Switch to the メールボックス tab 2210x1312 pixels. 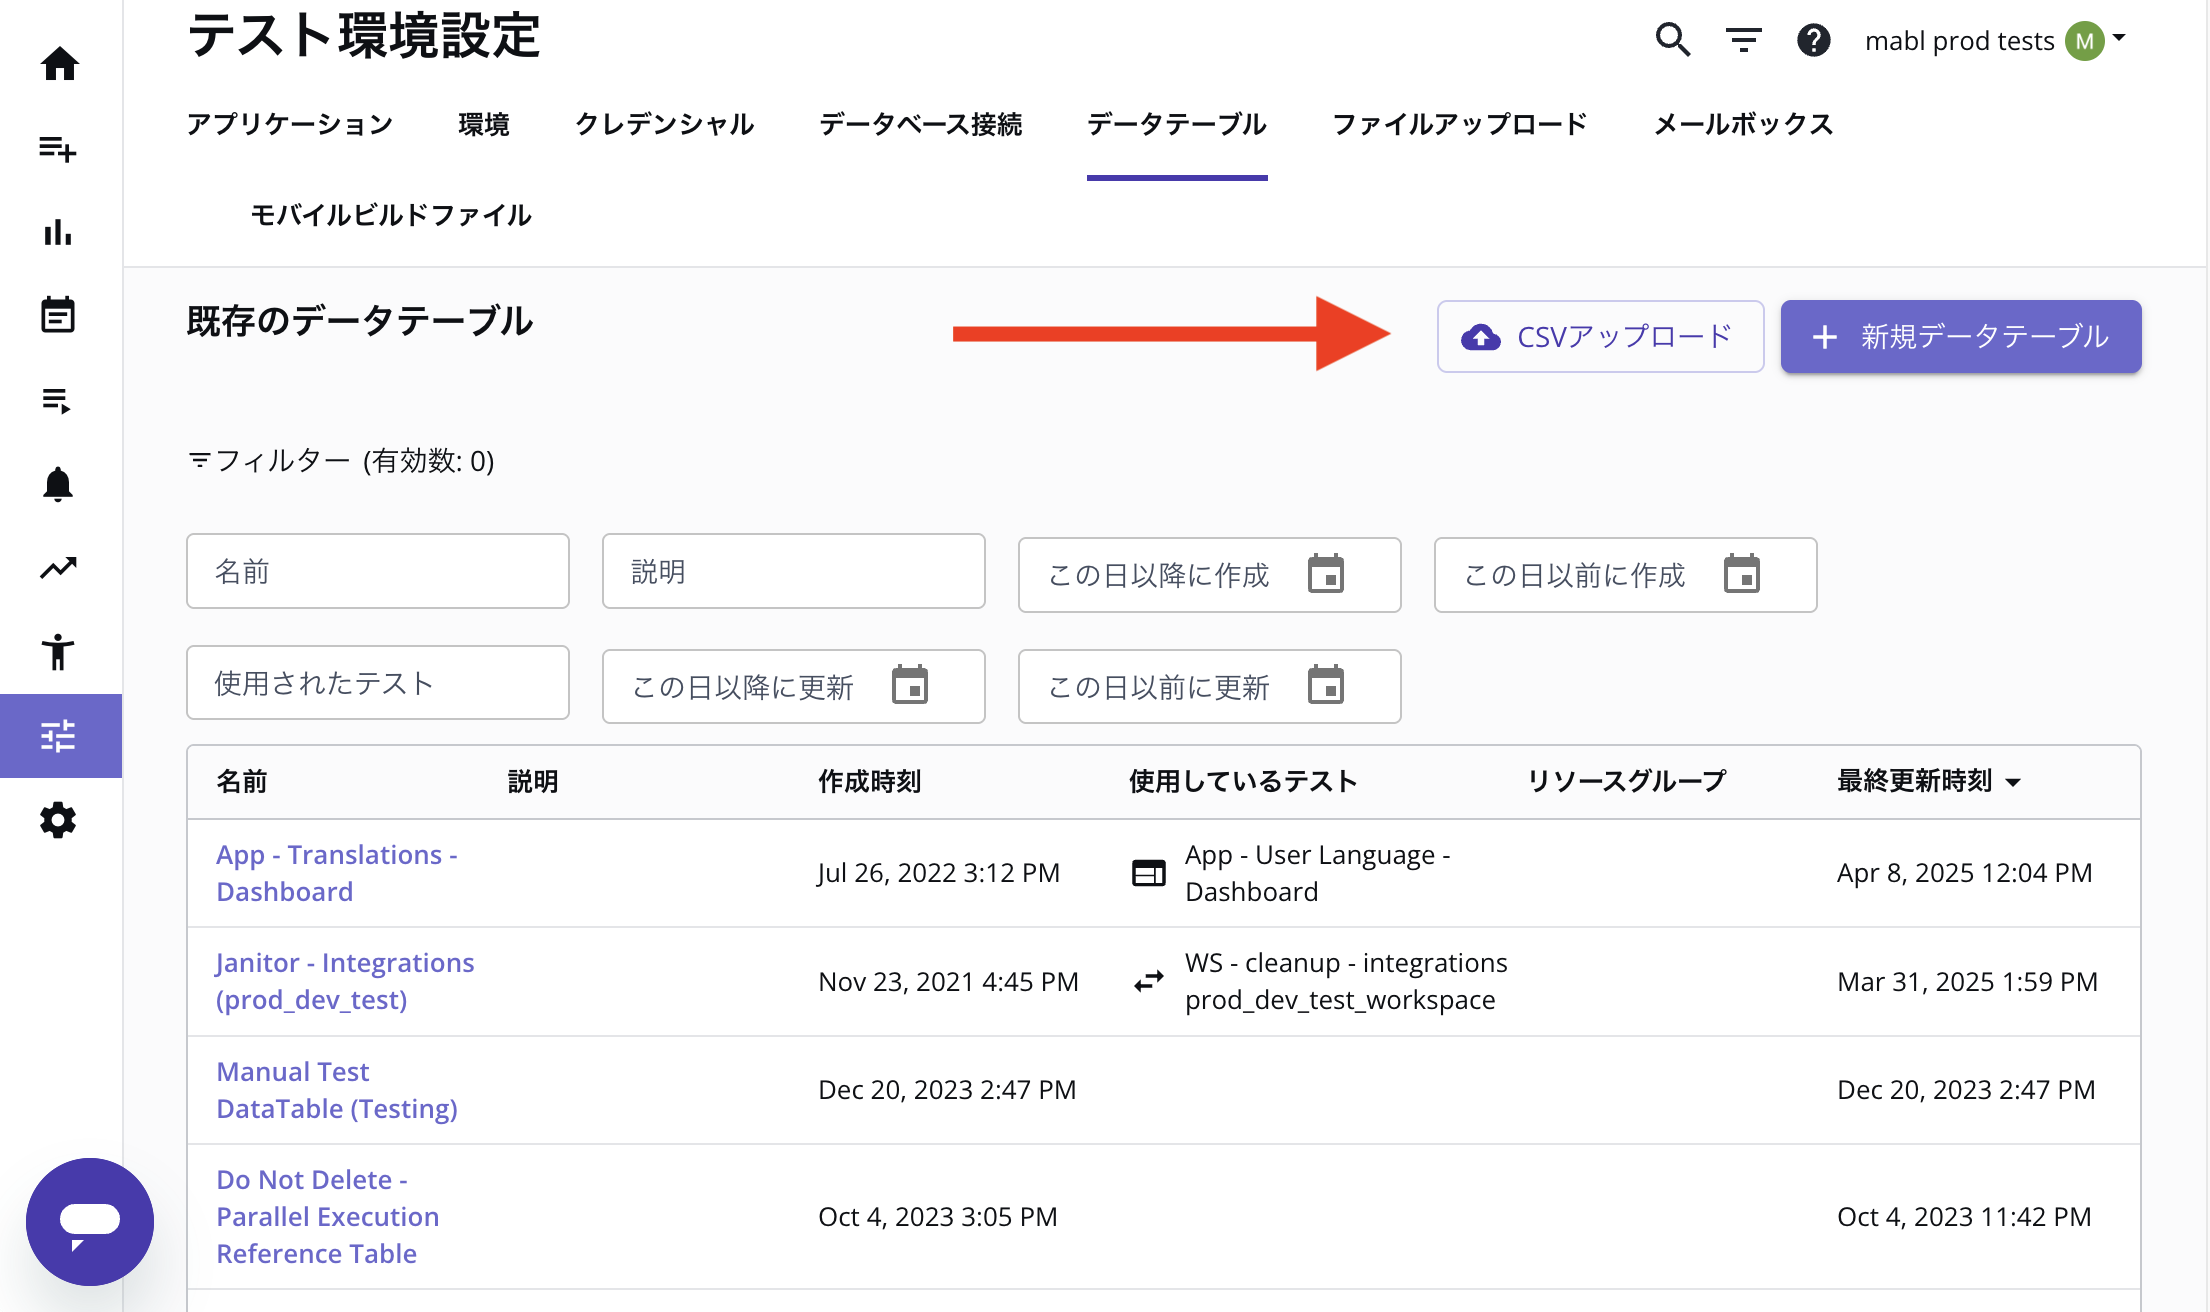[x=1743, y=124]
